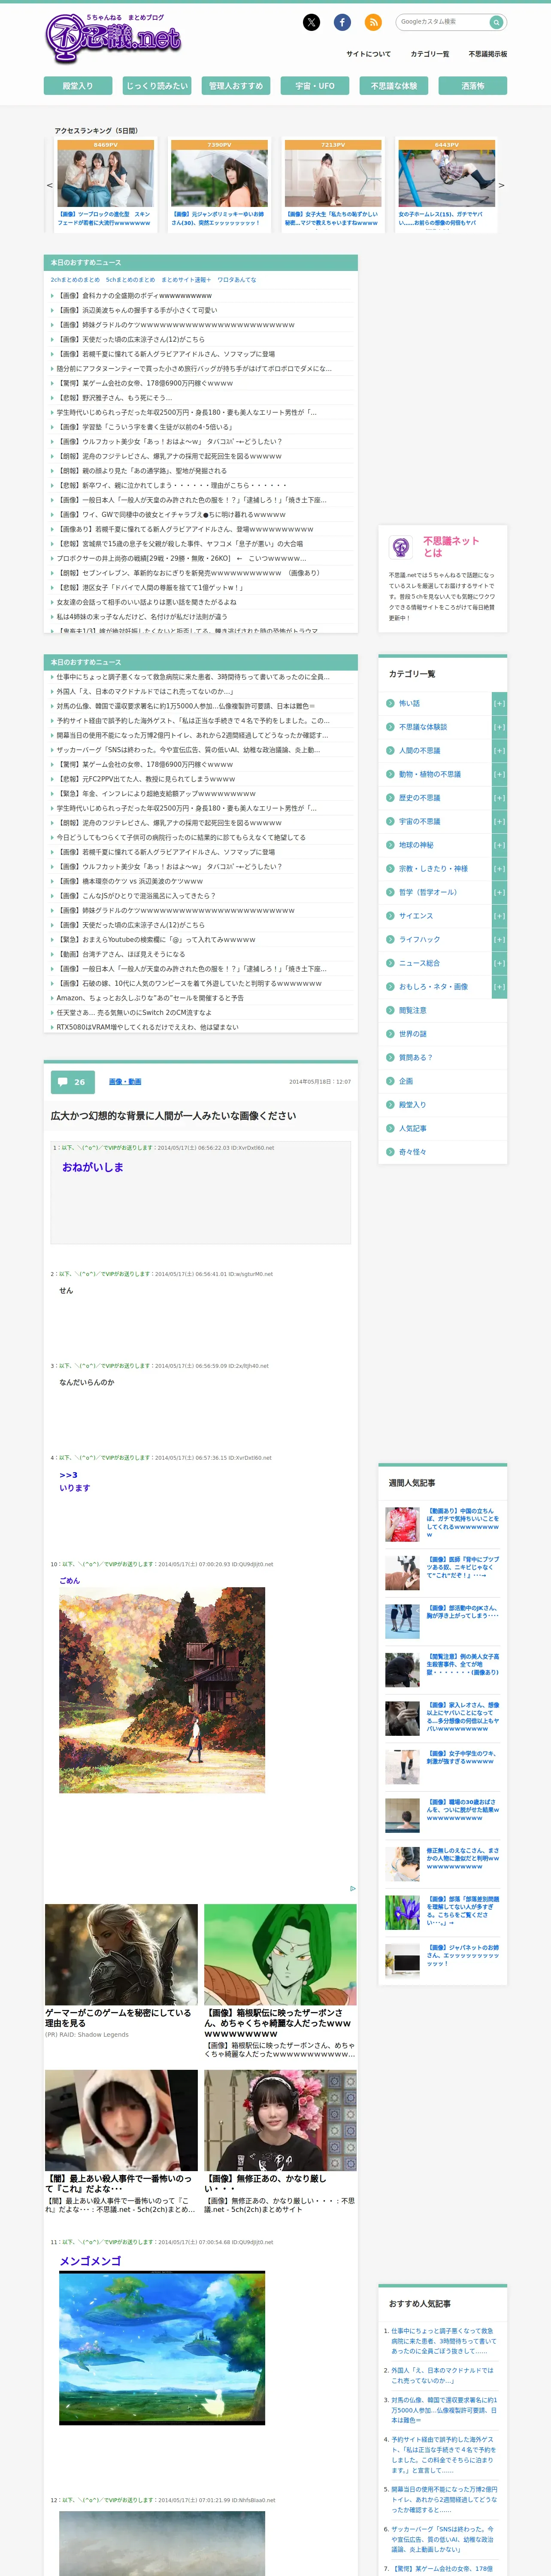Click the ad choices triangle icon

point(353,1889)
